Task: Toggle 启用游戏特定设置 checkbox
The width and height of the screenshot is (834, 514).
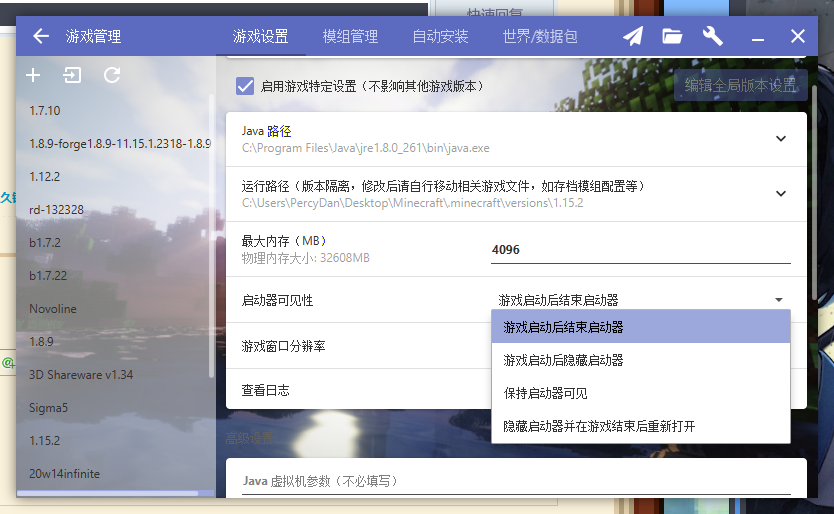Action: [245, 86]
